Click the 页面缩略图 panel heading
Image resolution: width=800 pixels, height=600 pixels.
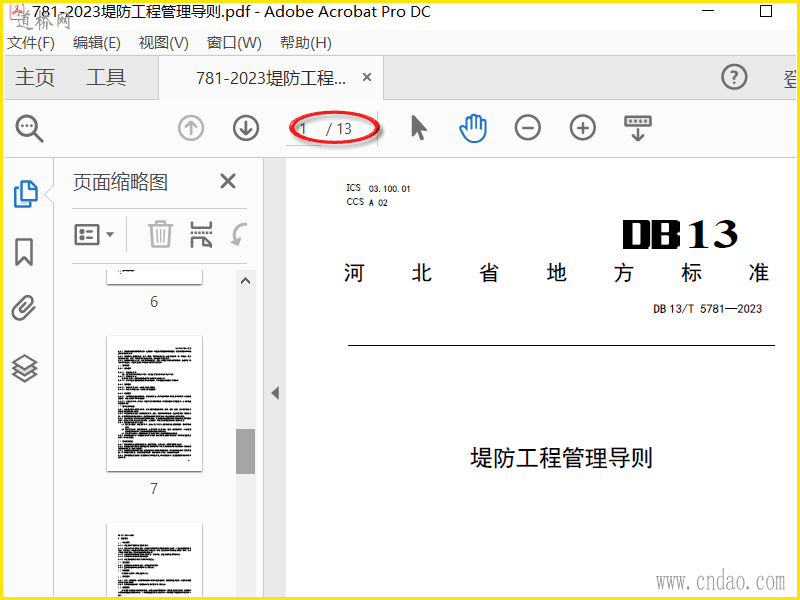click(x=120, y=182)
